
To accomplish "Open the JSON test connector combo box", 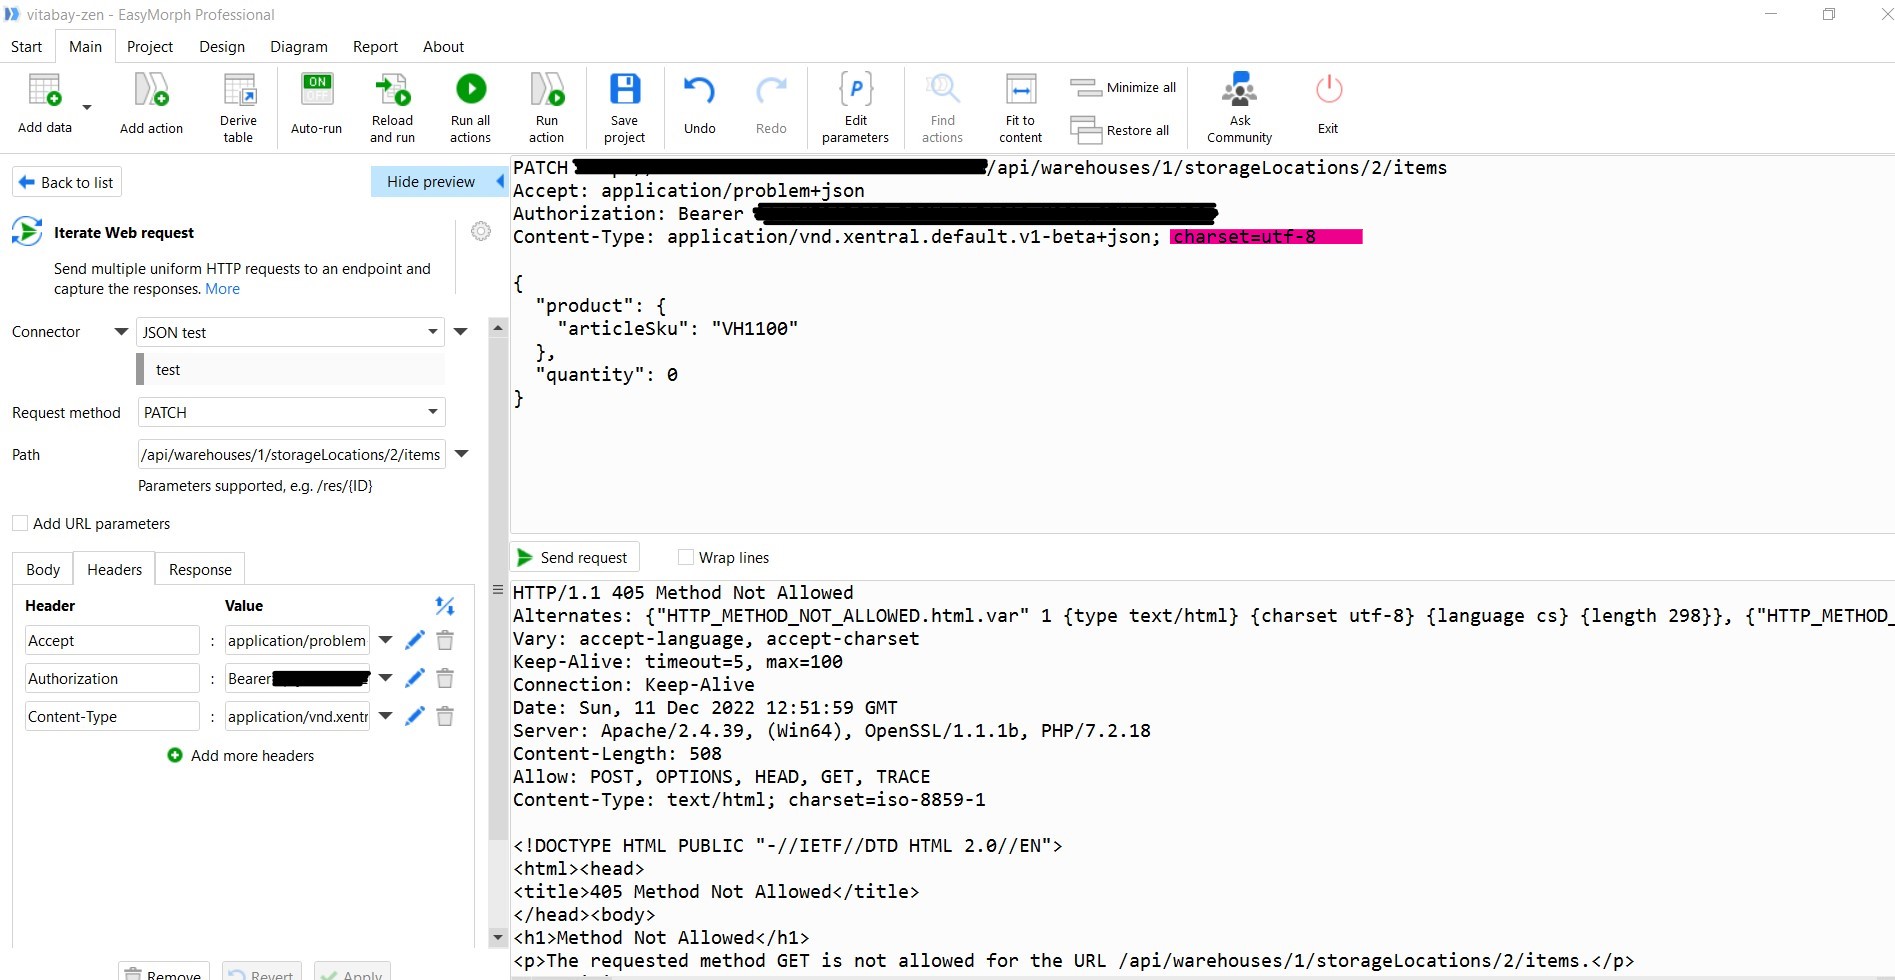I will pyautogui.click(x=290, y=332).
